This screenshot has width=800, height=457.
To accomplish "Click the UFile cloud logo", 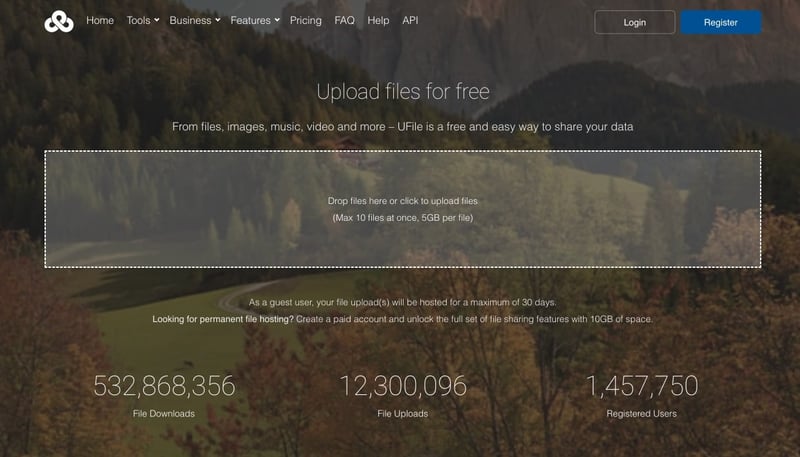I will click(59, 21).
